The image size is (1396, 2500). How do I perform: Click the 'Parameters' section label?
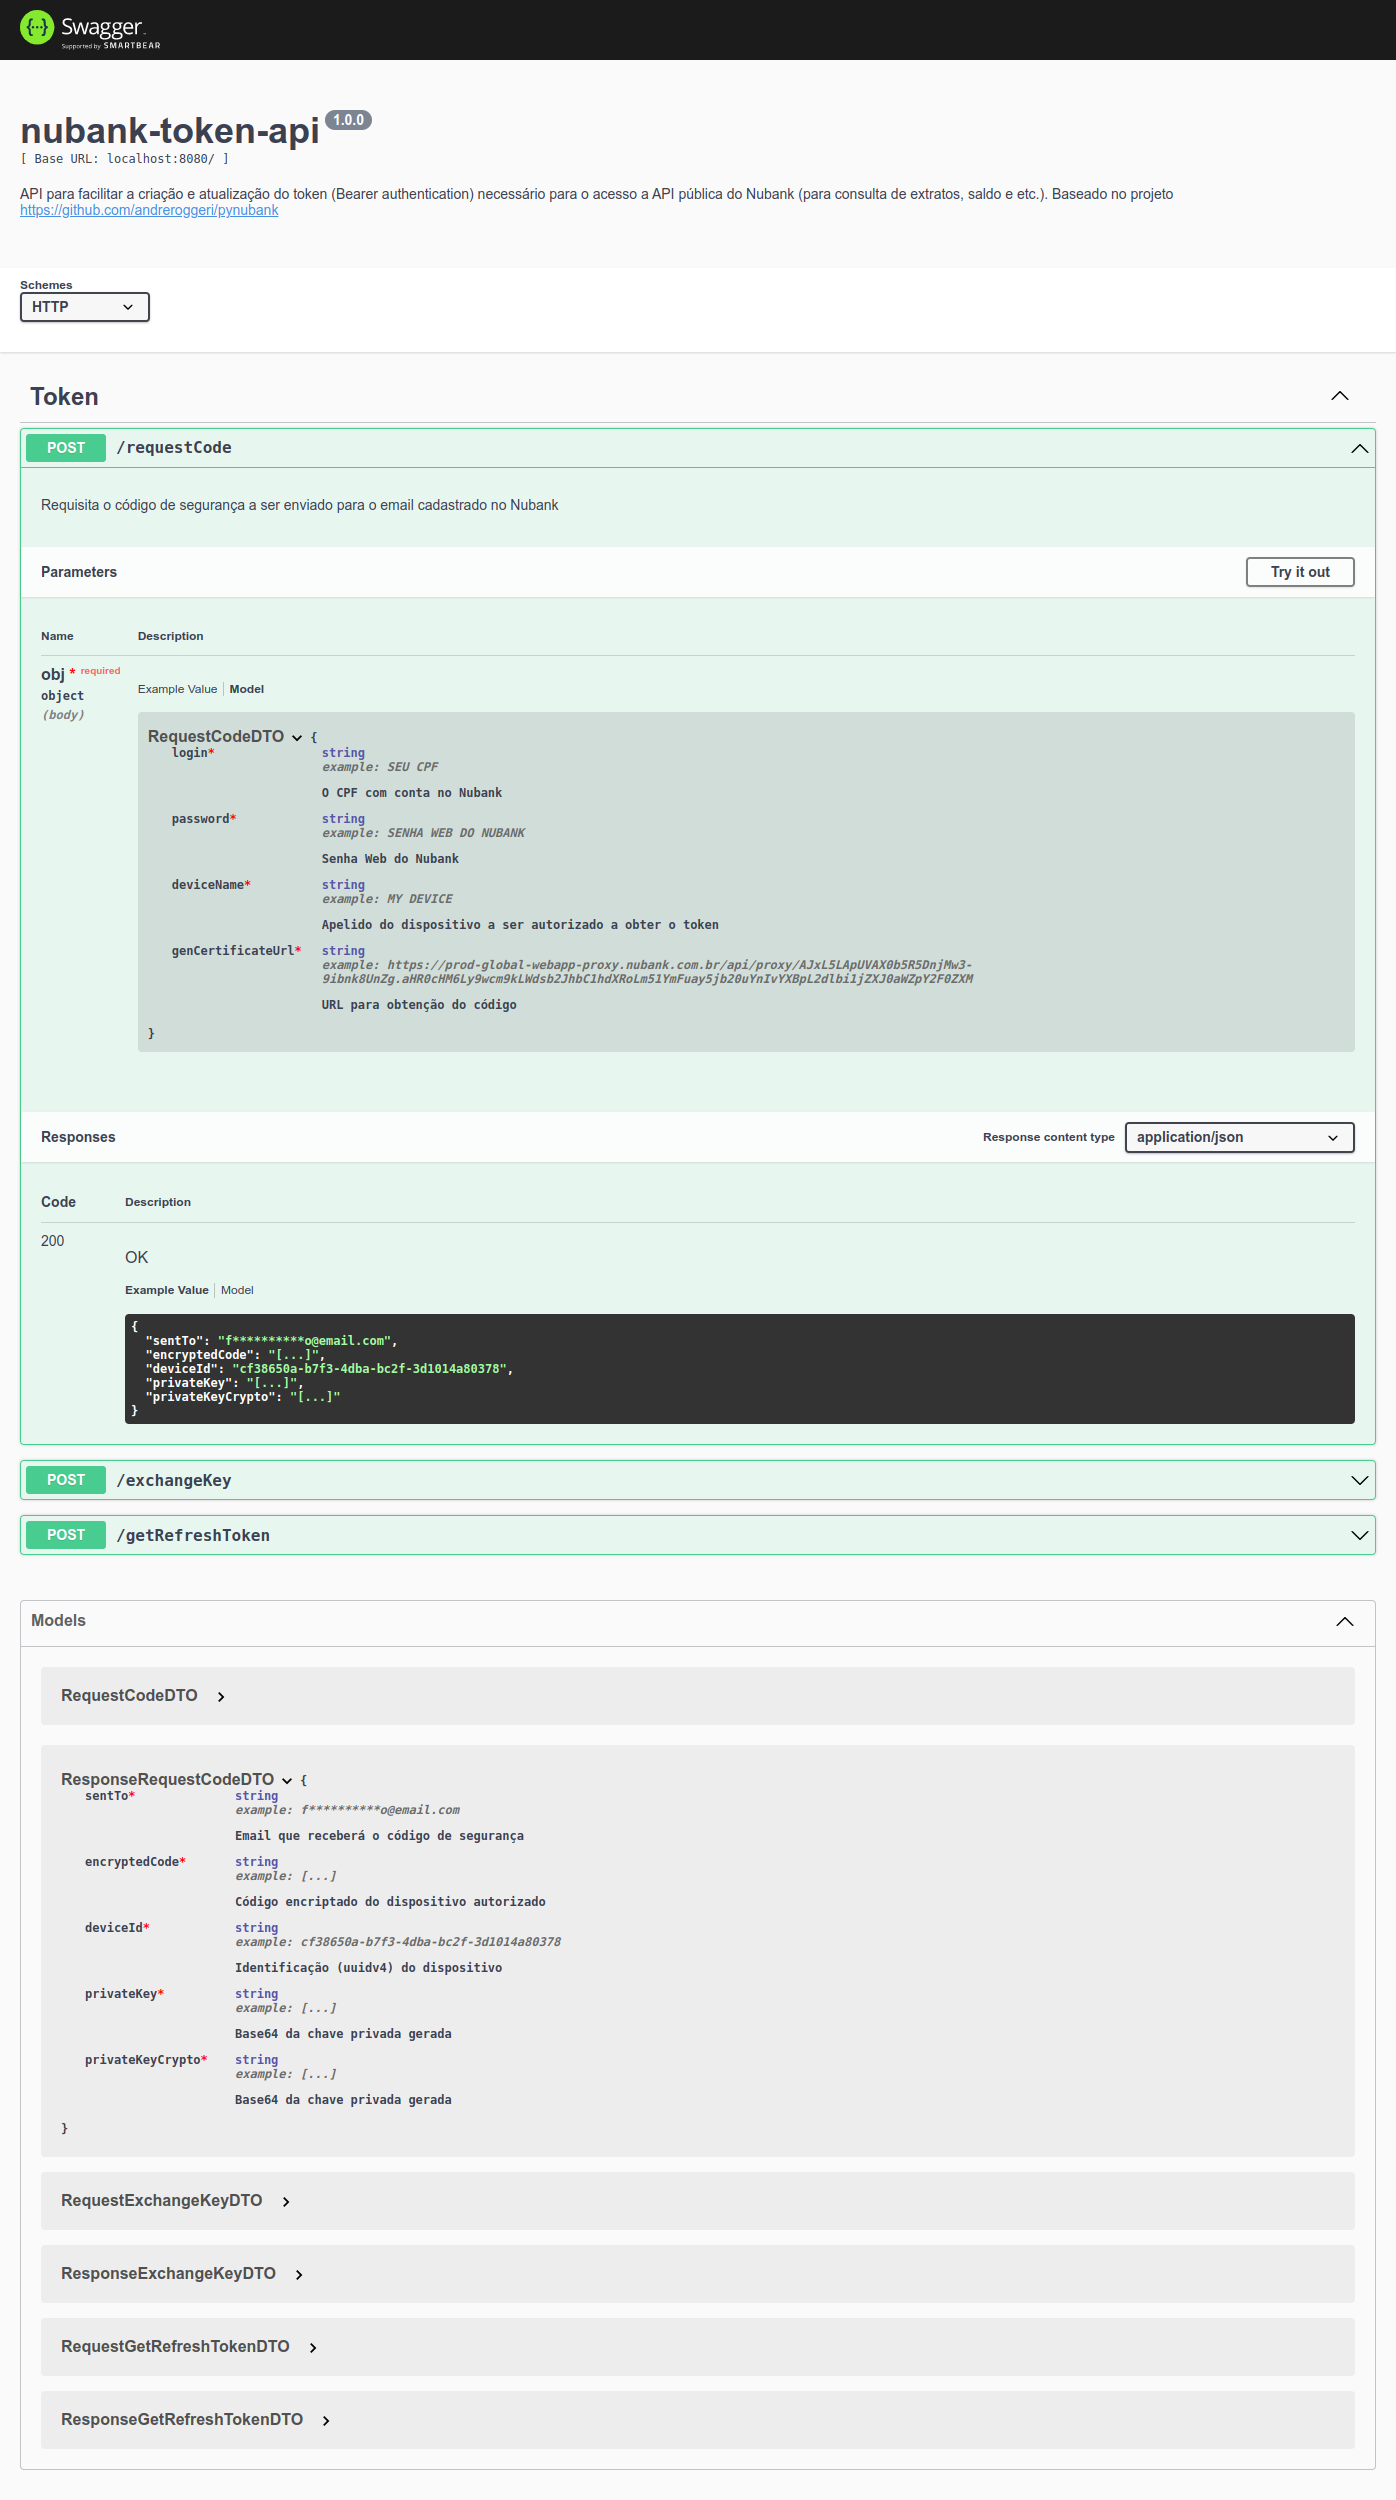[x=79, y=572]
